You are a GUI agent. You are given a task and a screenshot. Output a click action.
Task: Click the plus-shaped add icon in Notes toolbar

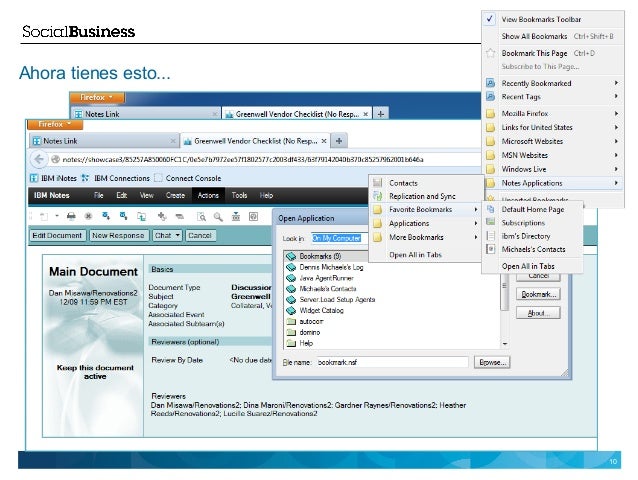click(162, 216)
